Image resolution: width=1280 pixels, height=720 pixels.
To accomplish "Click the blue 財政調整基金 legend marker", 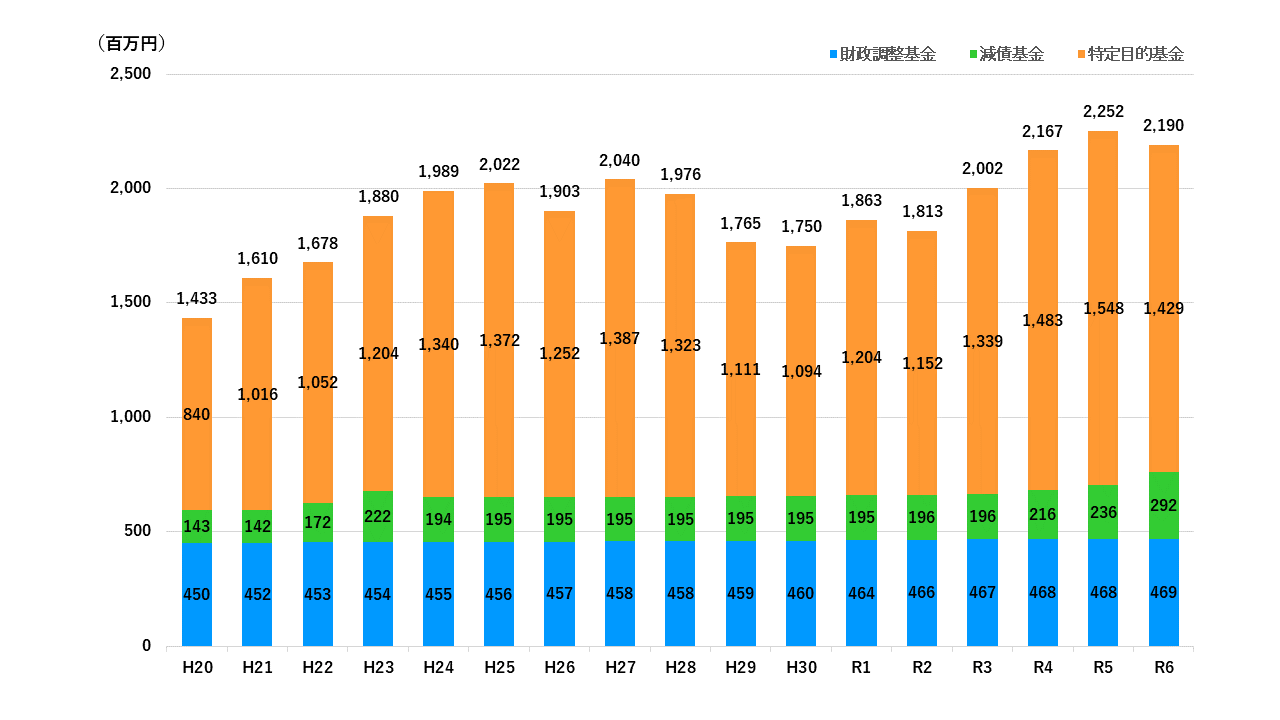I will pyautogui.click(x=833, y=55).
